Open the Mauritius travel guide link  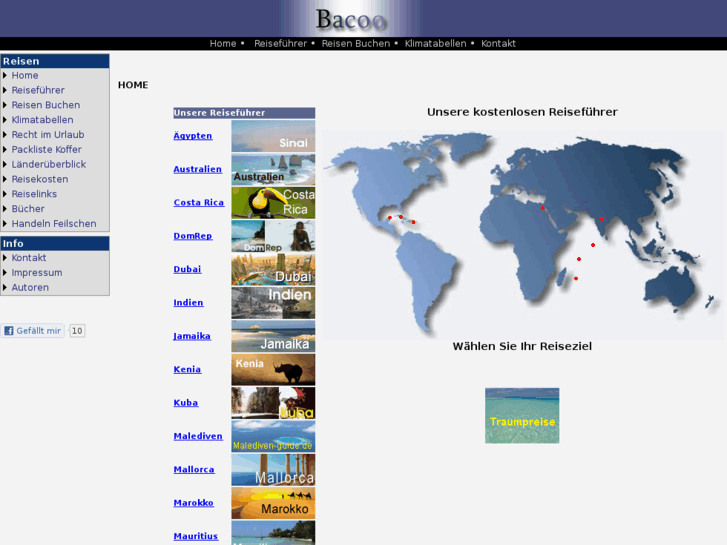click(196, 537)
